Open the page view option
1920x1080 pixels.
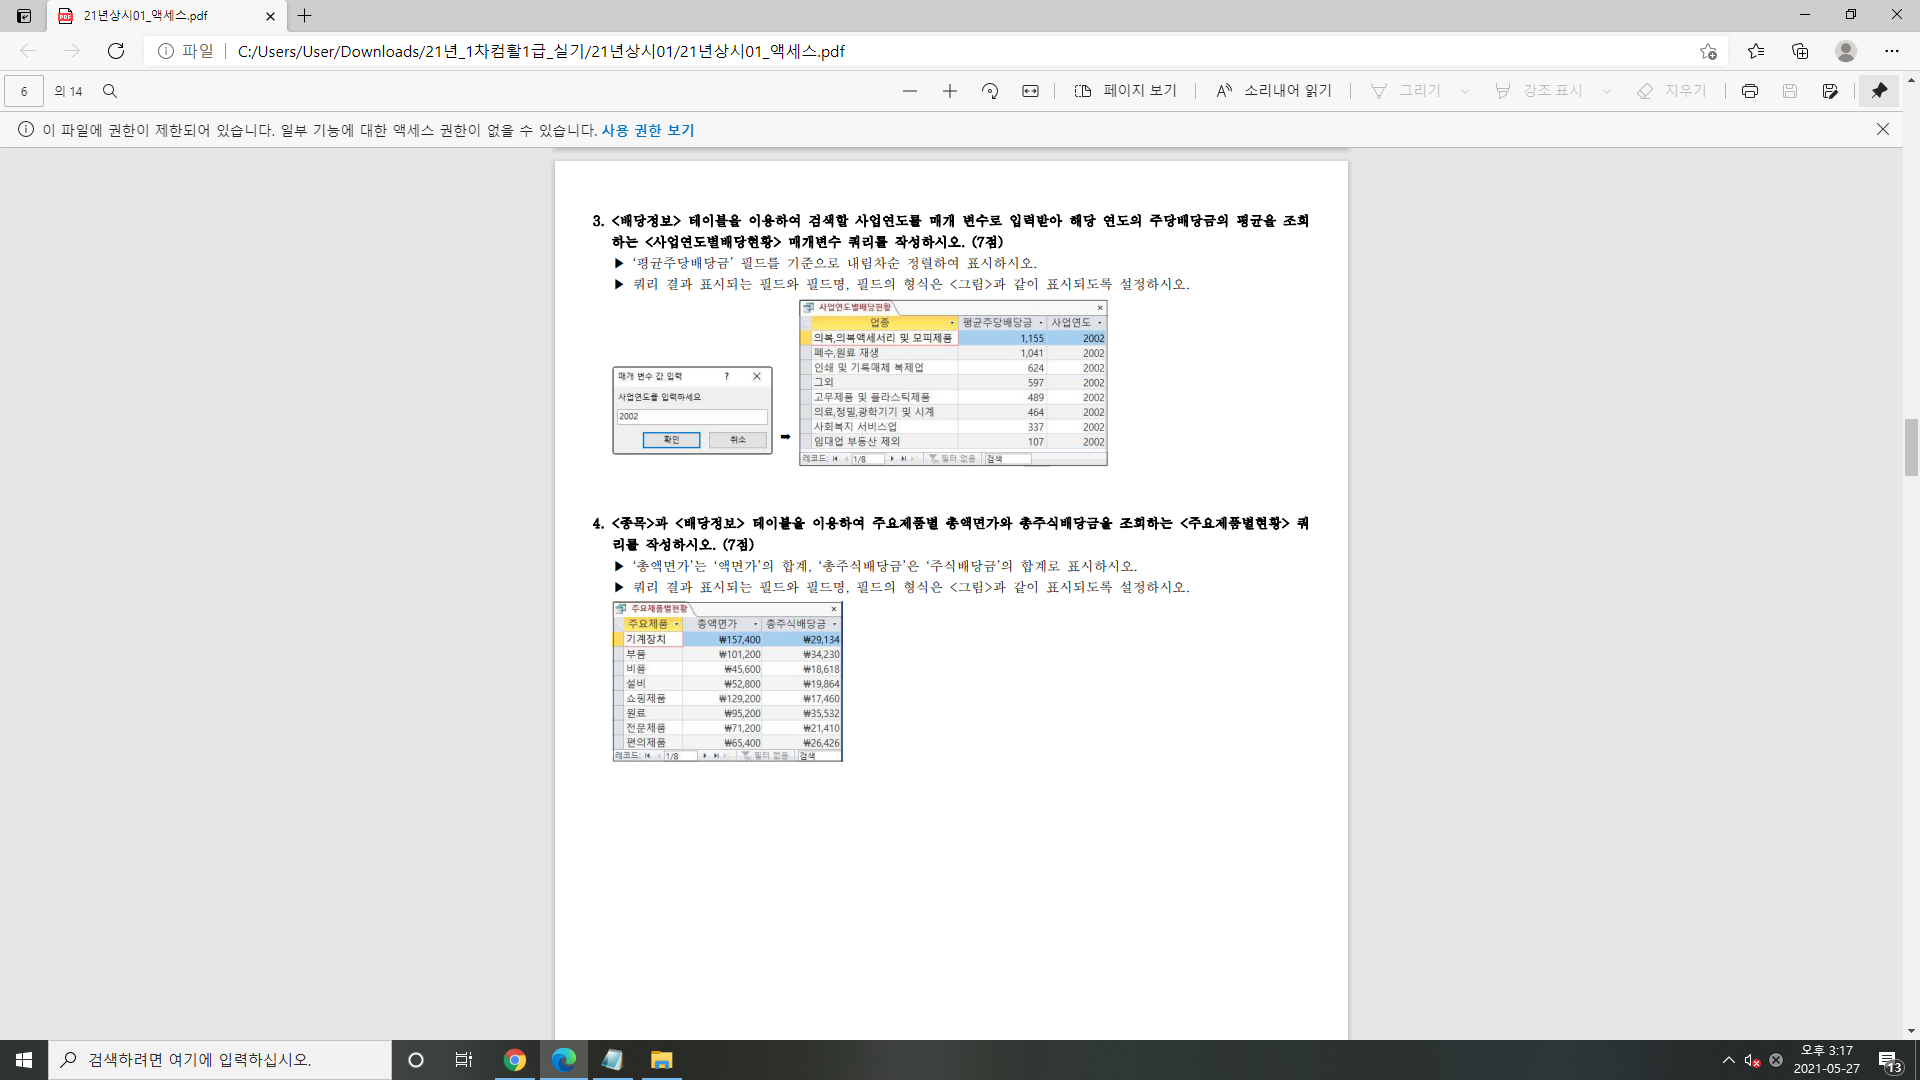[1125, 91]
